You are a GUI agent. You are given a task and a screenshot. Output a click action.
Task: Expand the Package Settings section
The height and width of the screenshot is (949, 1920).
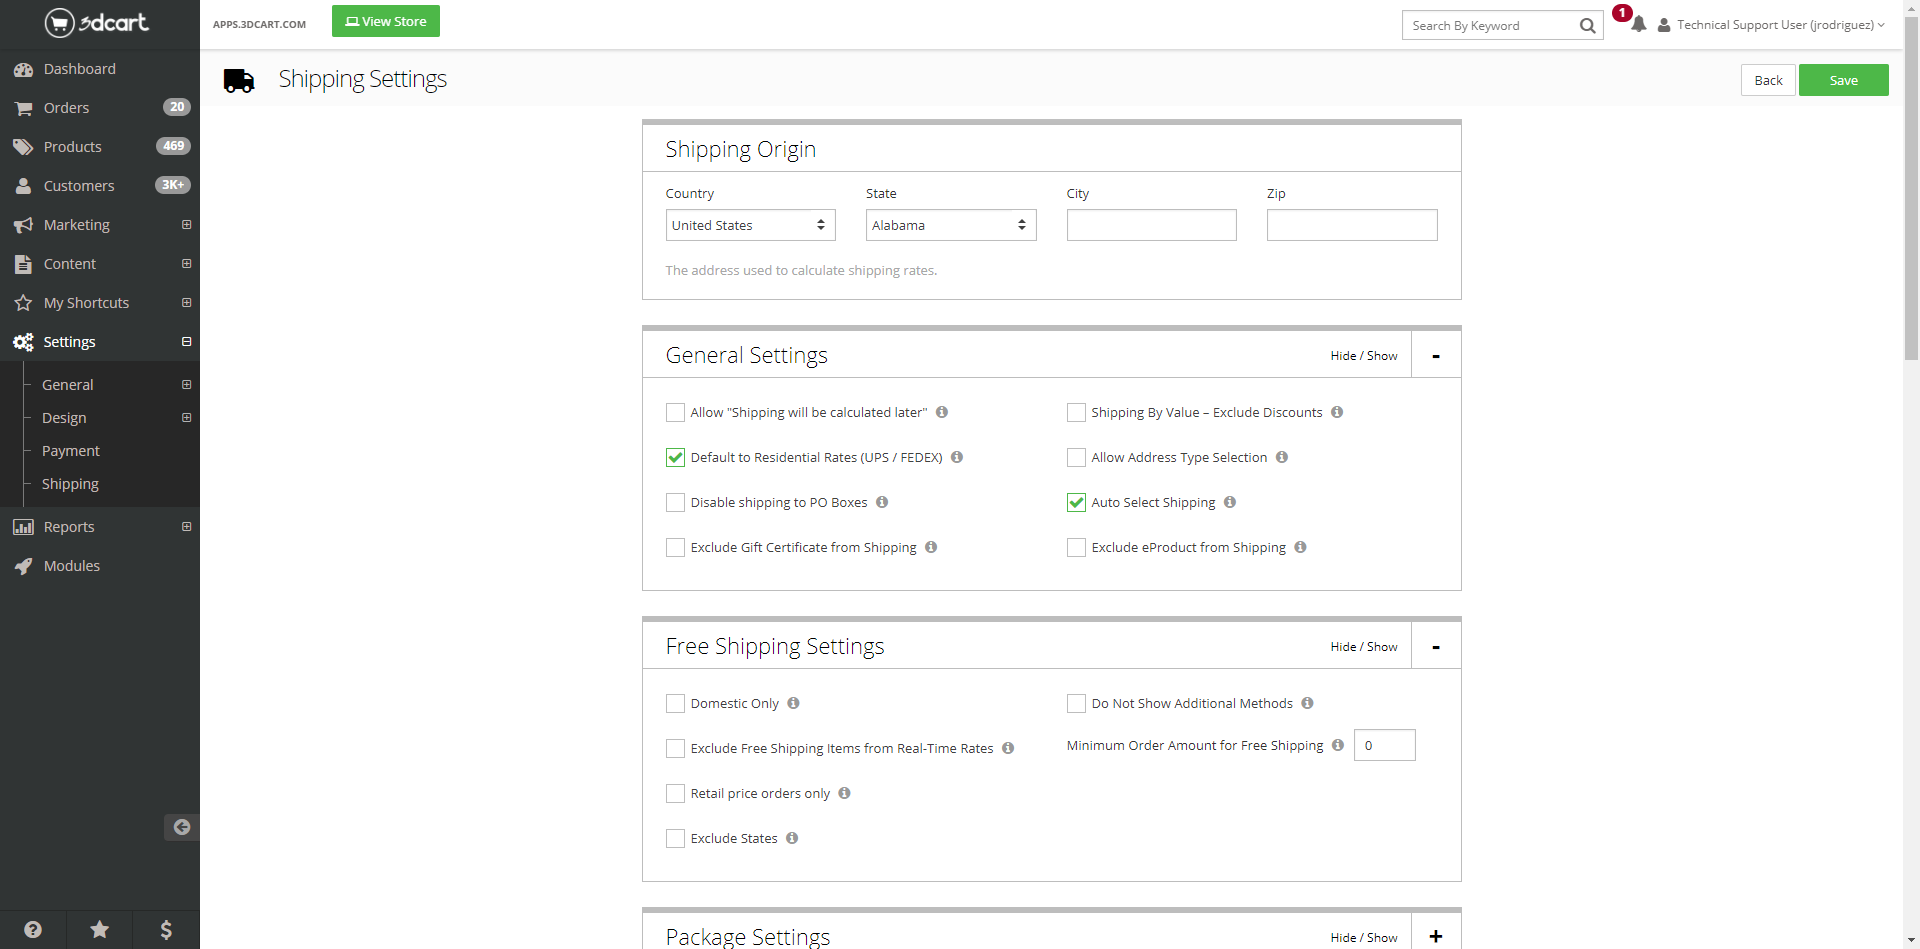pyautogui.click(x=1435, y=936)
